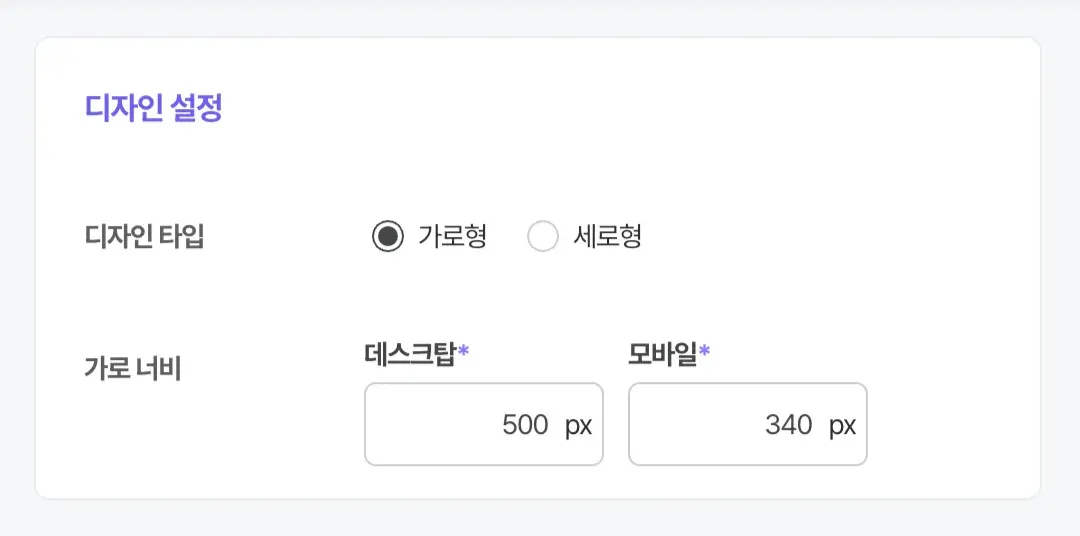Click the required asterisk beside 데스크탑
Viewport: 1080px width, 536px height.
(x=464, y=351)
